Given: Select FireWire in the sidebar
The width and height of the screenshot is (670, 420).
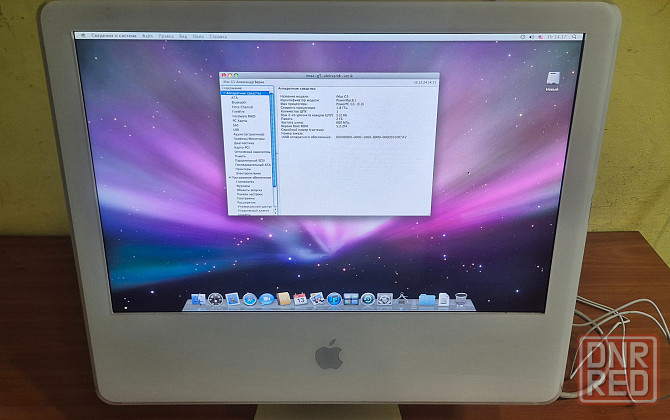Looking at the screenshot, I should [x=238, y=112].
